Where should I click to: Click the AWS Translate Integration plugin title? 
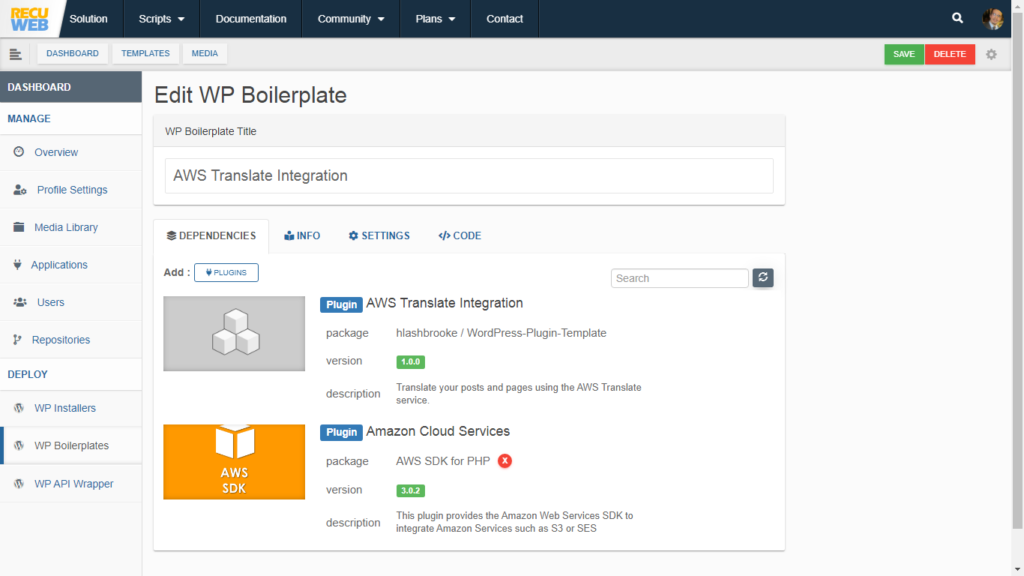point(444,303)
